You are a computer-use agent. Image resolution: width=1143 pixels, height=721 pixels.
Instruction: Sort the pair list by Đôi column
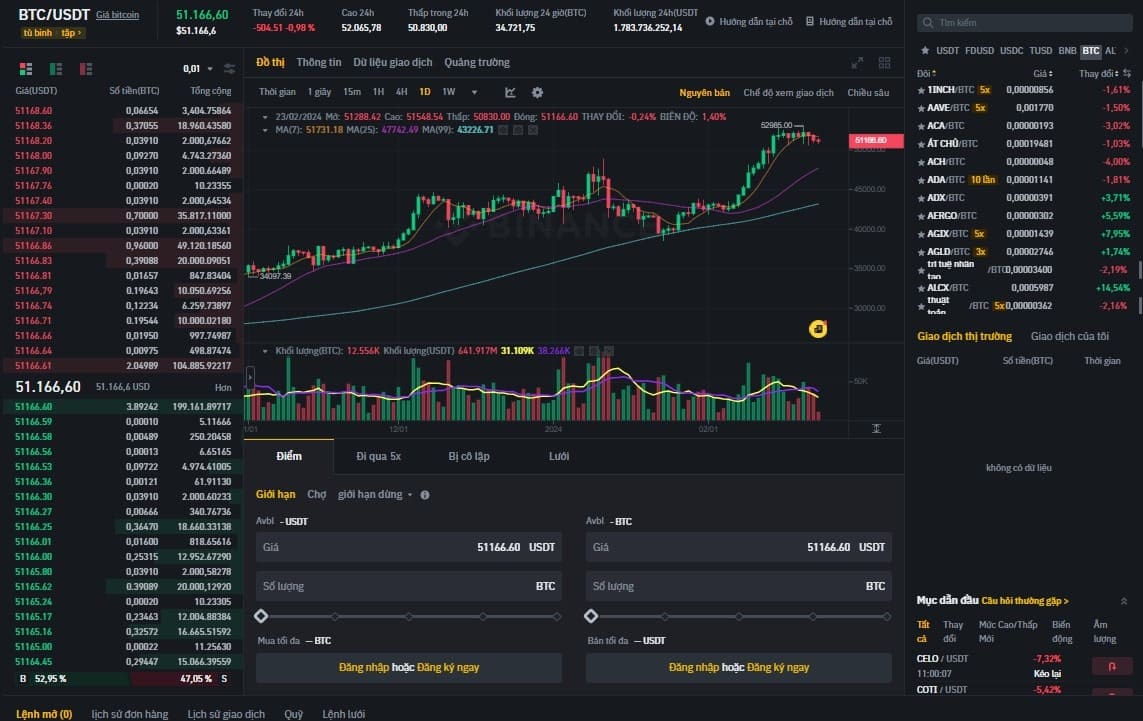(x=927, y=73)
